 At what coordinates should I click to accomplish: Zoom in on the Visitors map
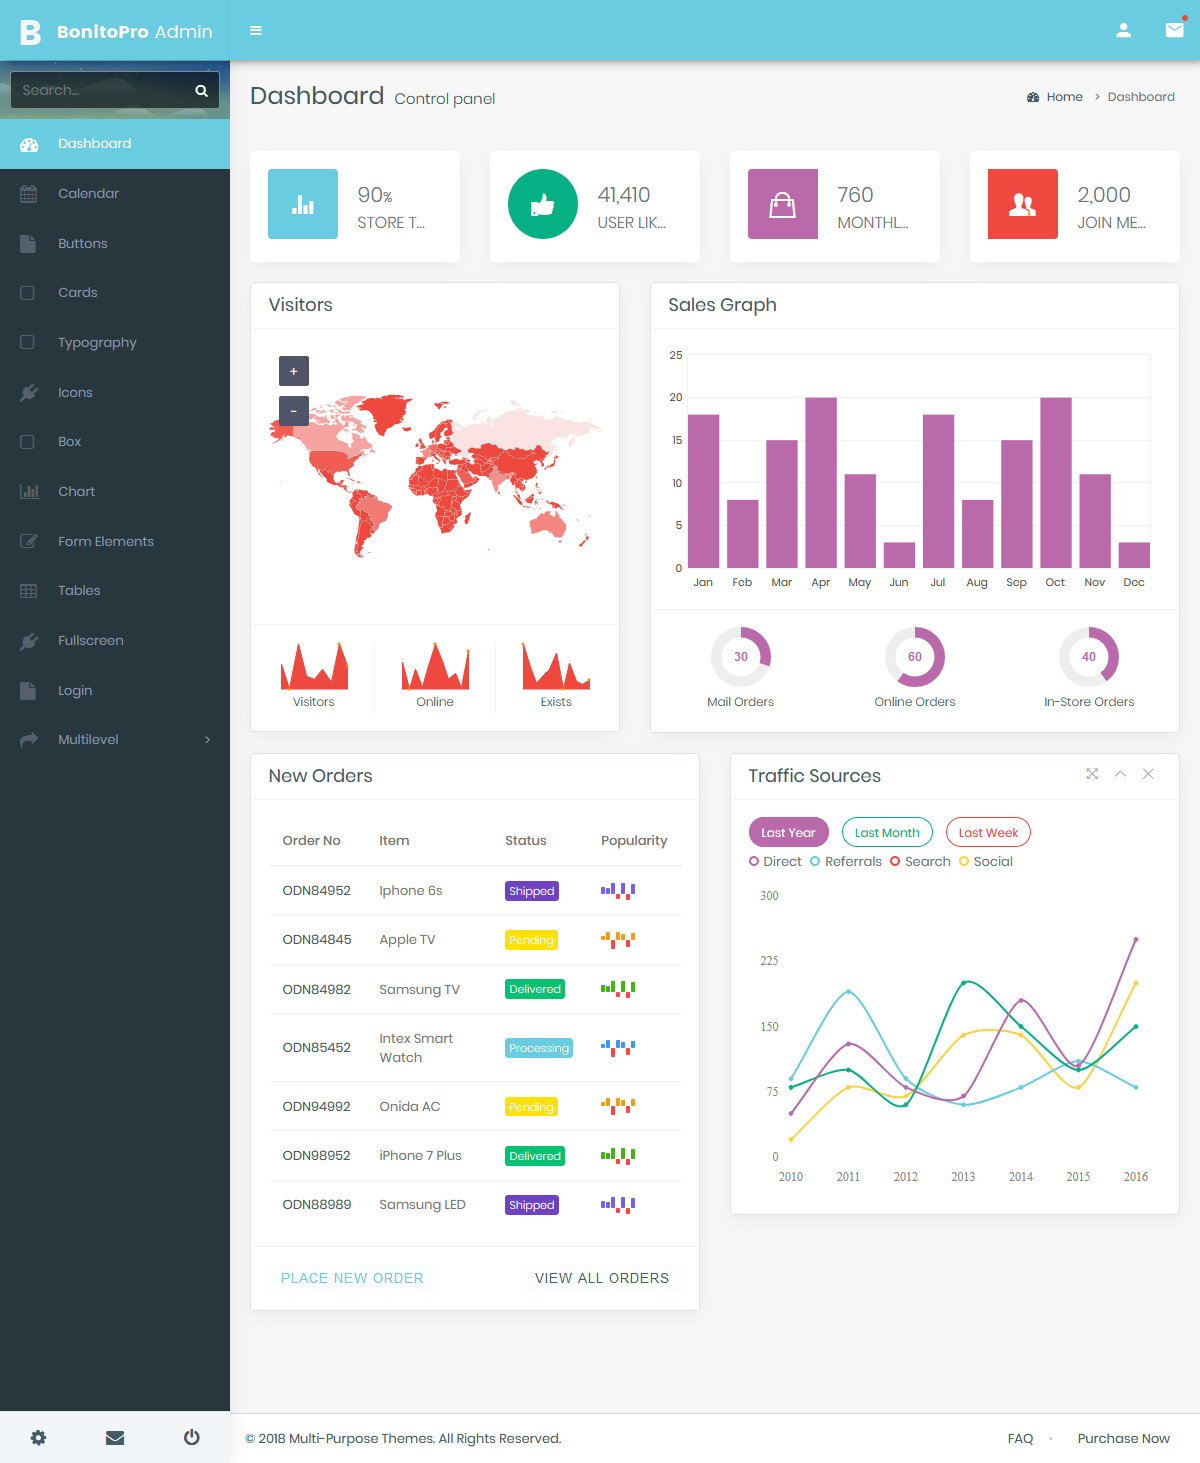click(x=293, y=370)
